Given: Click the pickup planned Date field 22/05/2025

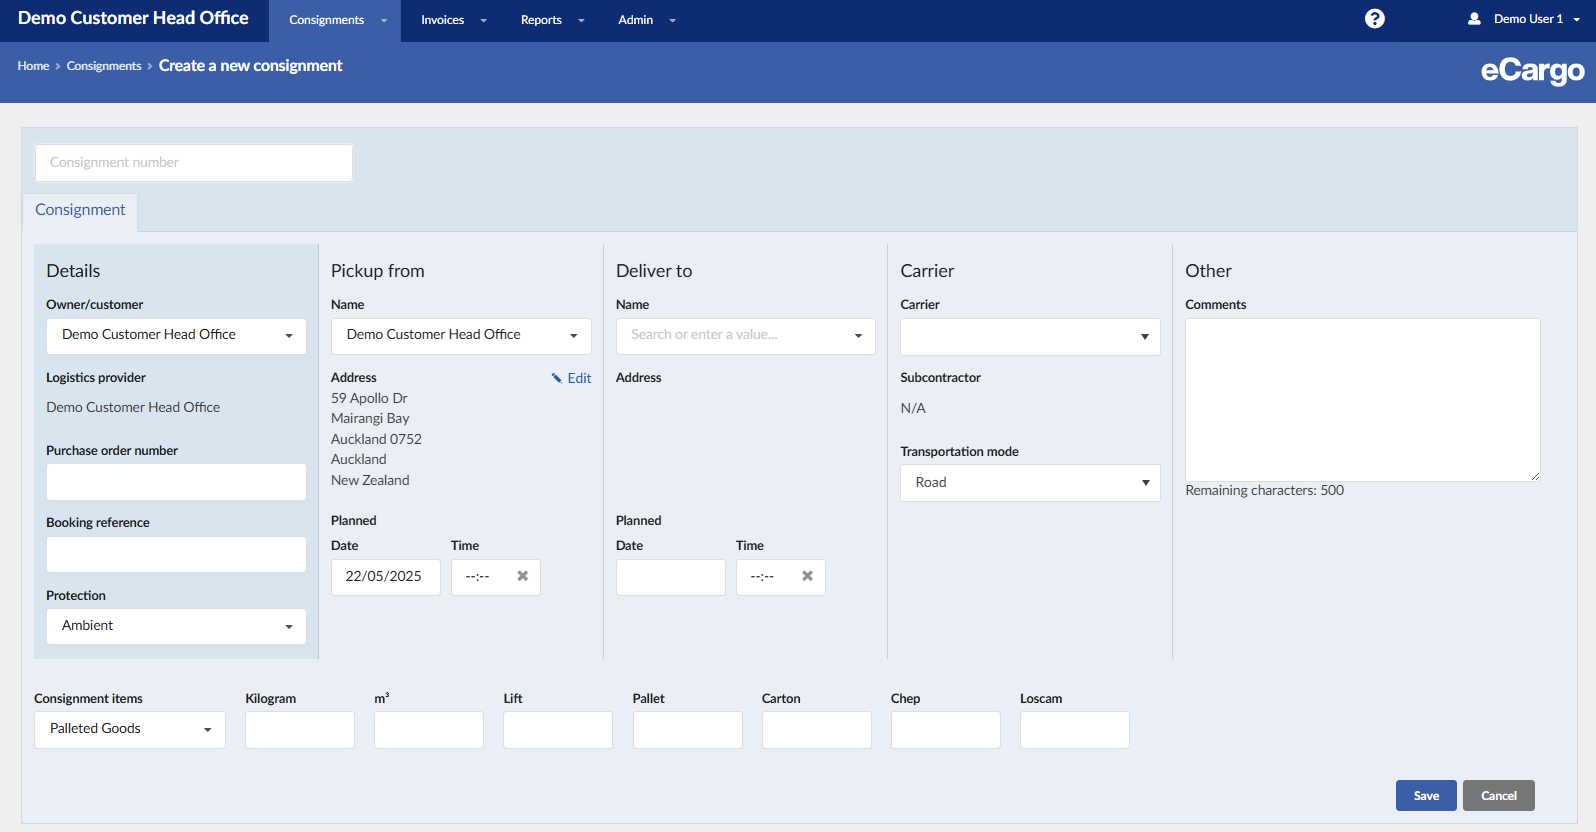Looking at the screenshot, I should [386, 577].
